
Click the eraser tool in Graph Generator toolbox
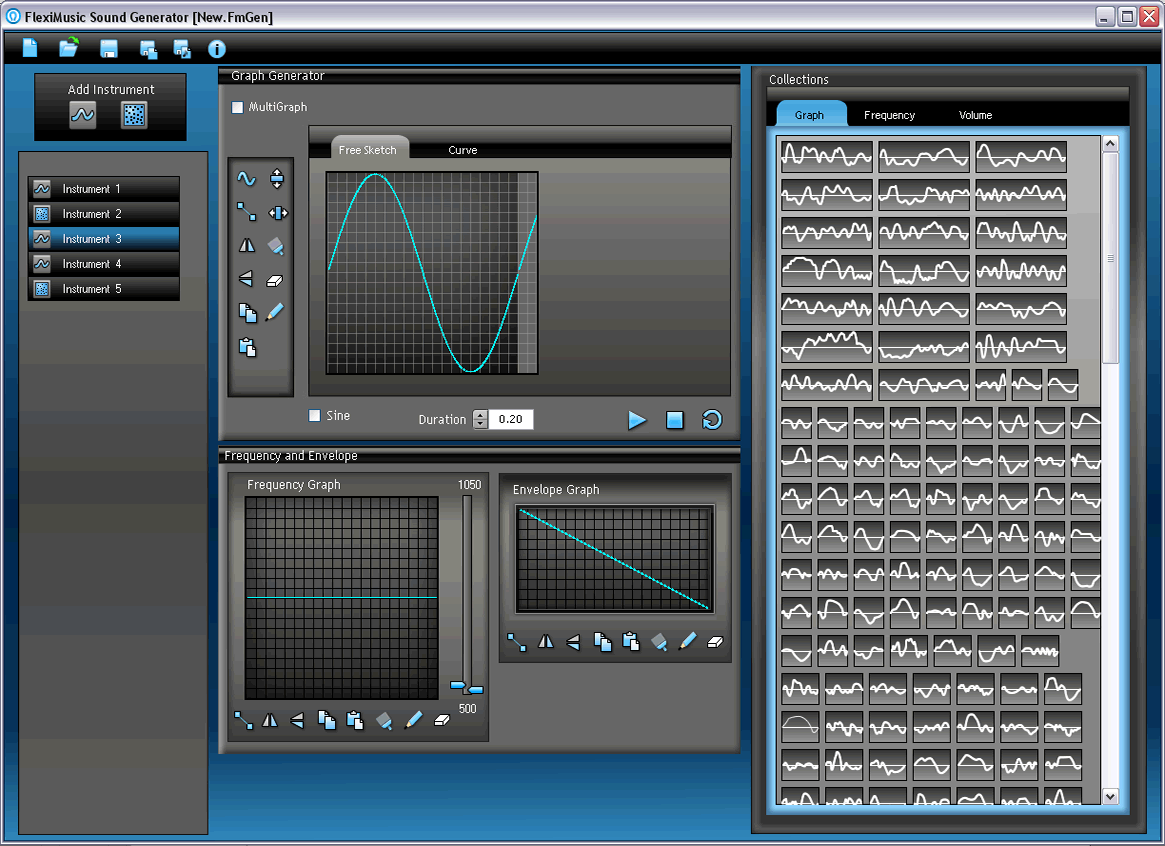pos(276,281)
